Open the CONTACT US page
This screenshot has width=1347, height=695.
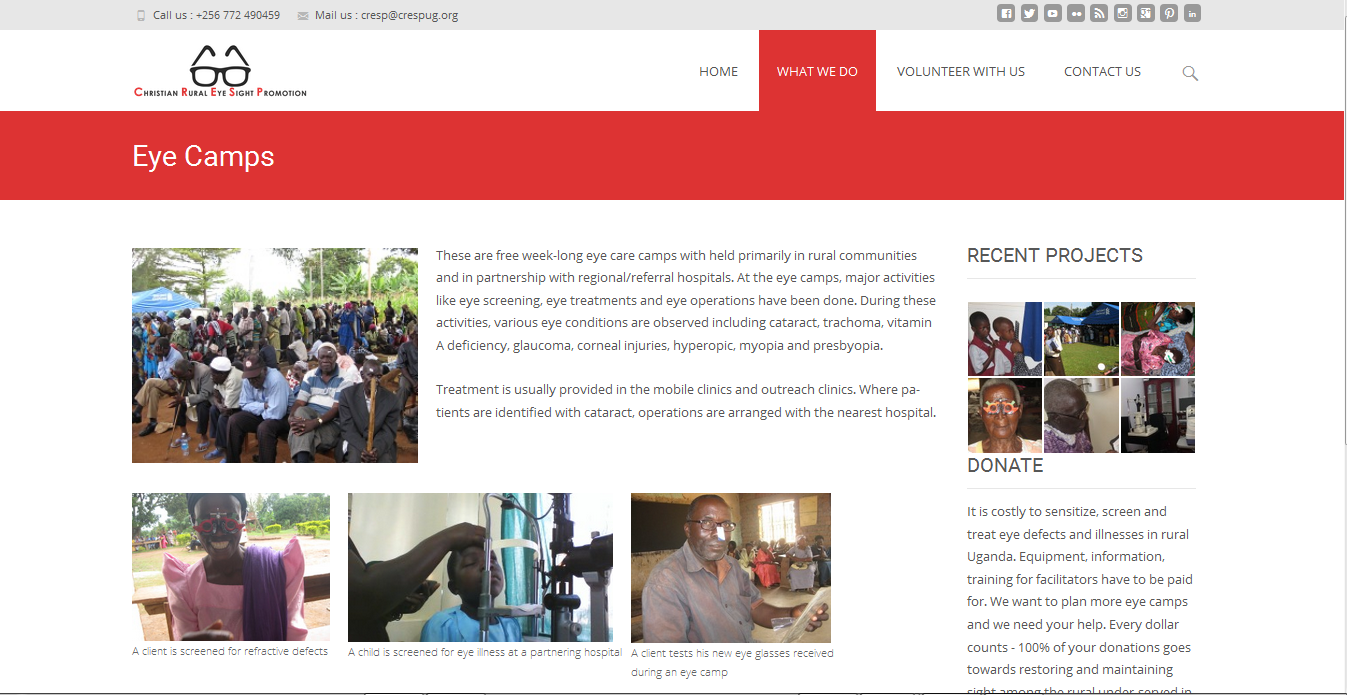1102,71
